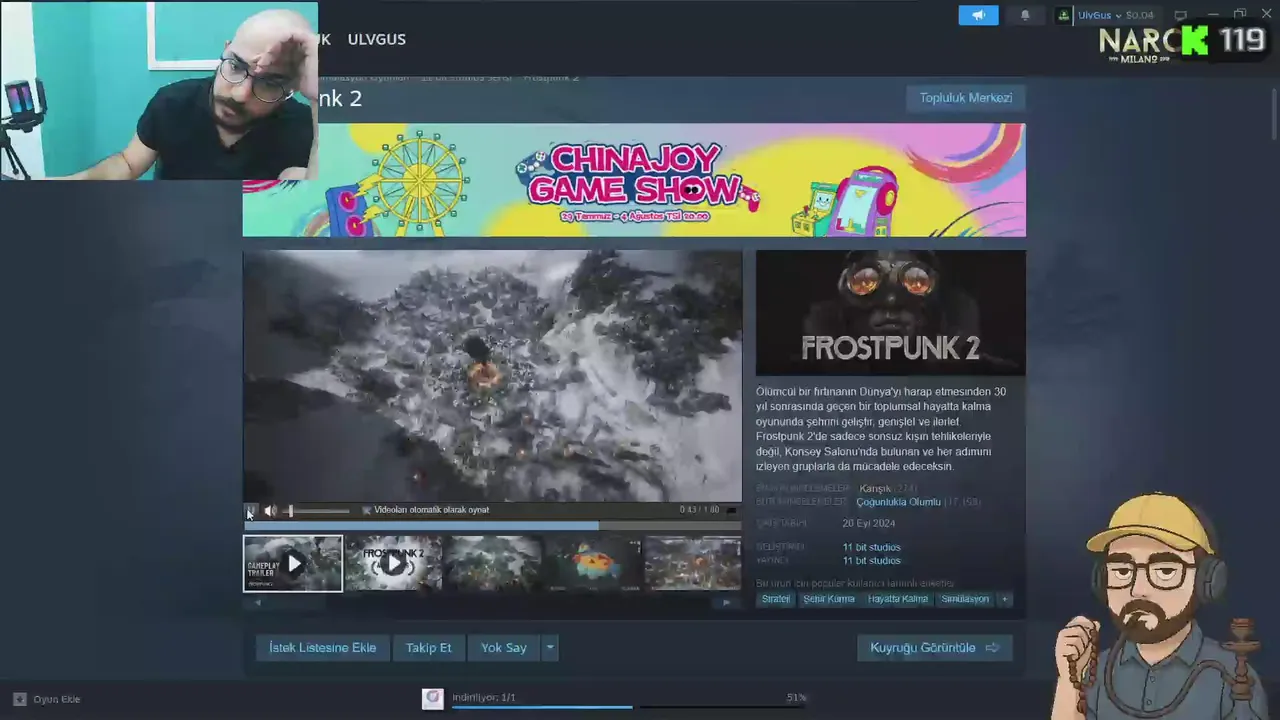Viewport: 1280px width, 720px height.
Task: Toggle 'Videoları otomatik olarak oynat' checkbox
Action: click(367, 510)
